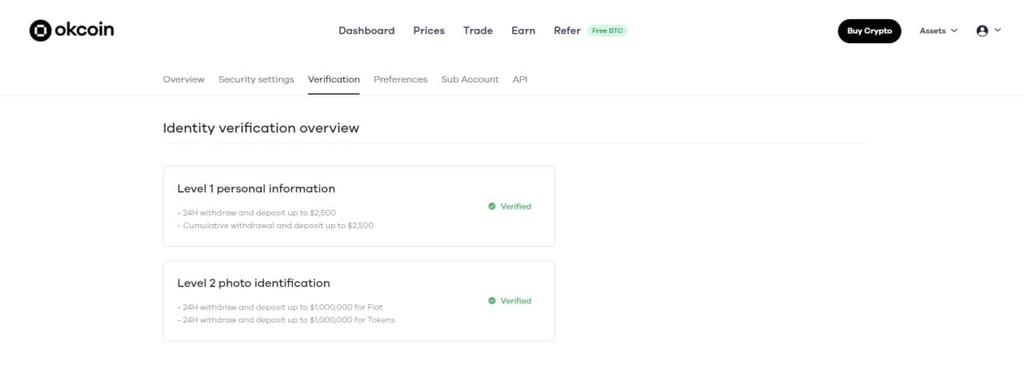This screenshot has height=368, width=1024.
Task: Open the Security settings tab
Action: (256, 80)
